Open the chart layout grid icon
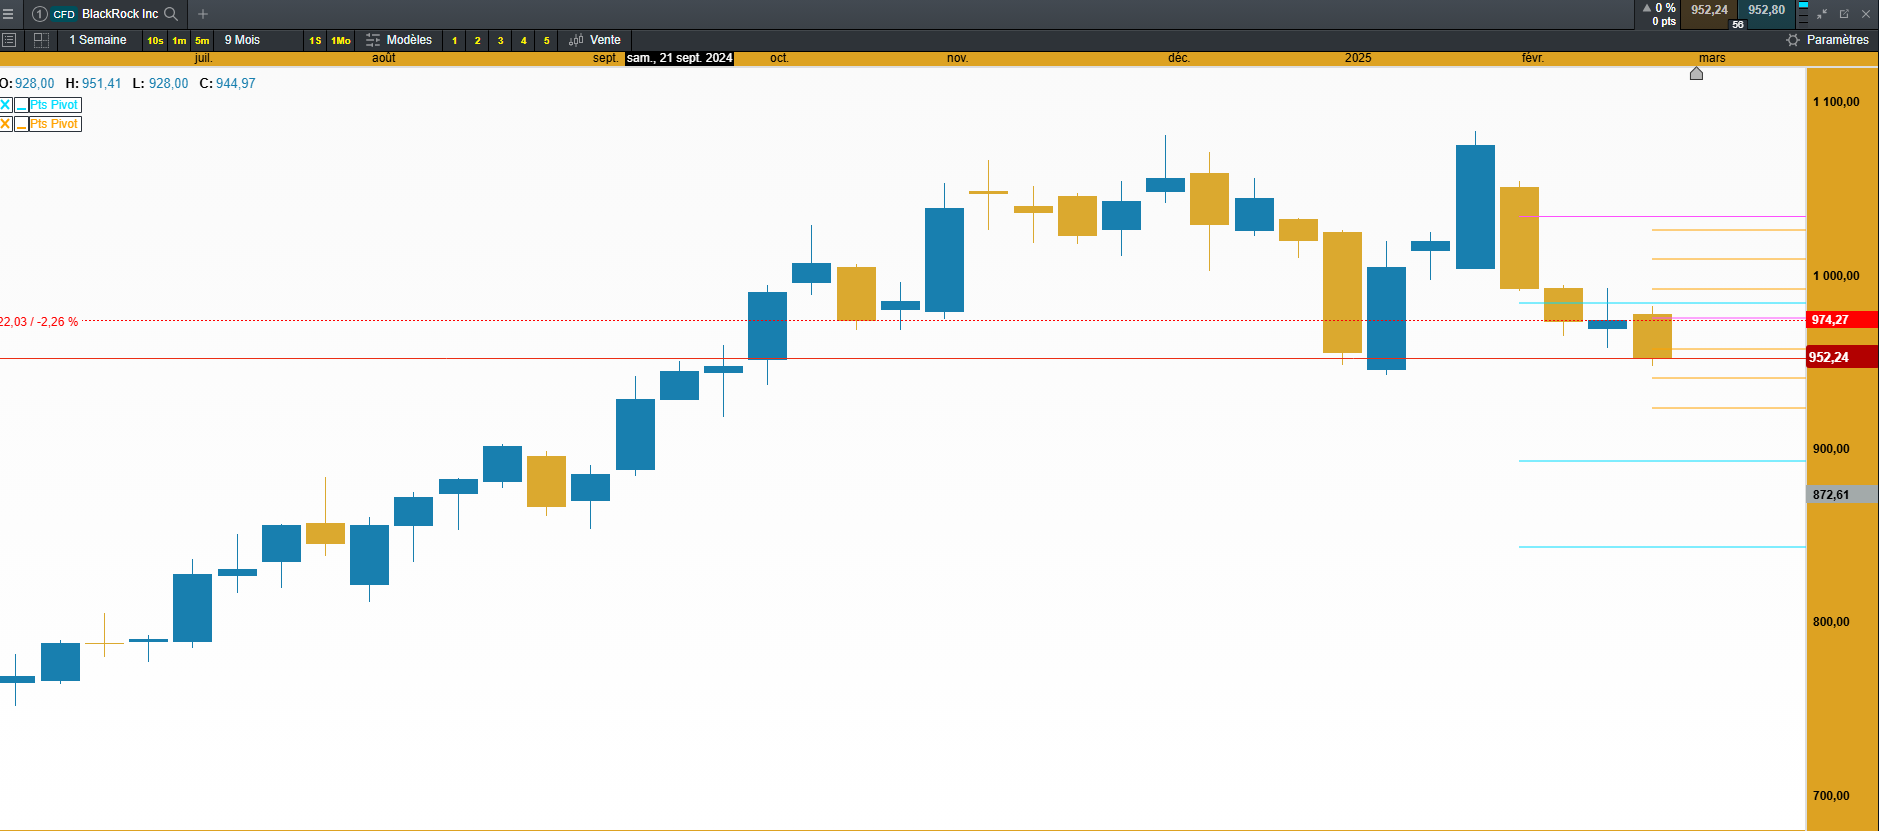 pyautogui.click(x=41, y=40)
